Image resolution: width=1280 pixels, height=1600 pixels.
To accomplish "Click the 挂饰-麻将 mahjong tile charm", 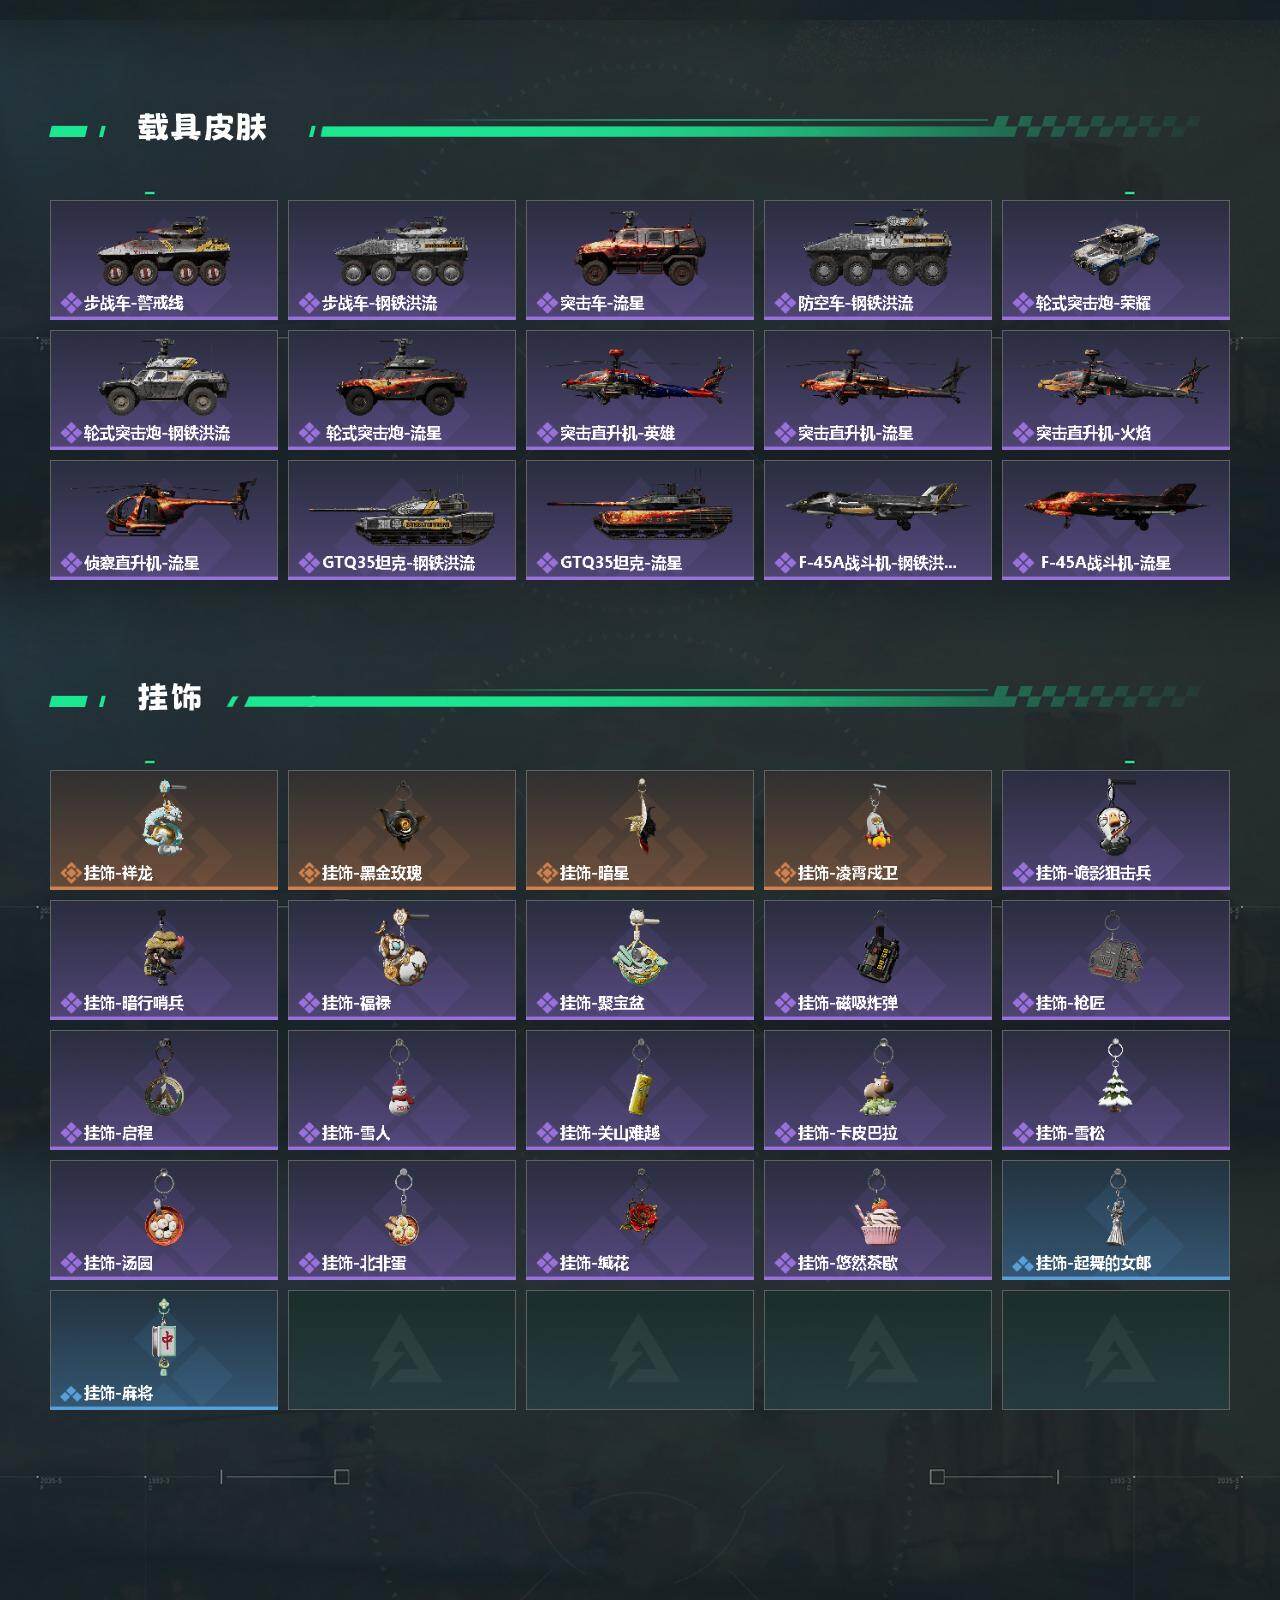I will [164, 1350].
